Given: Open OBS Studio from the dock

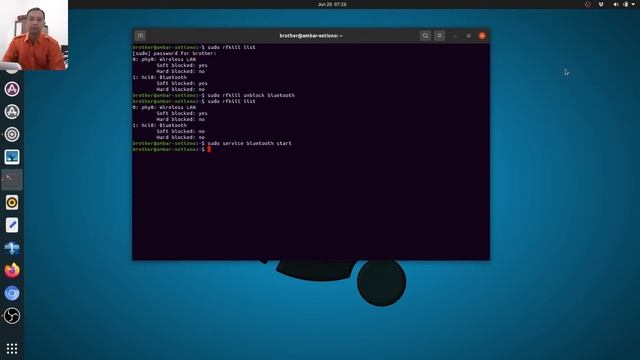Looking at the screenshot, I should point(12,316).
